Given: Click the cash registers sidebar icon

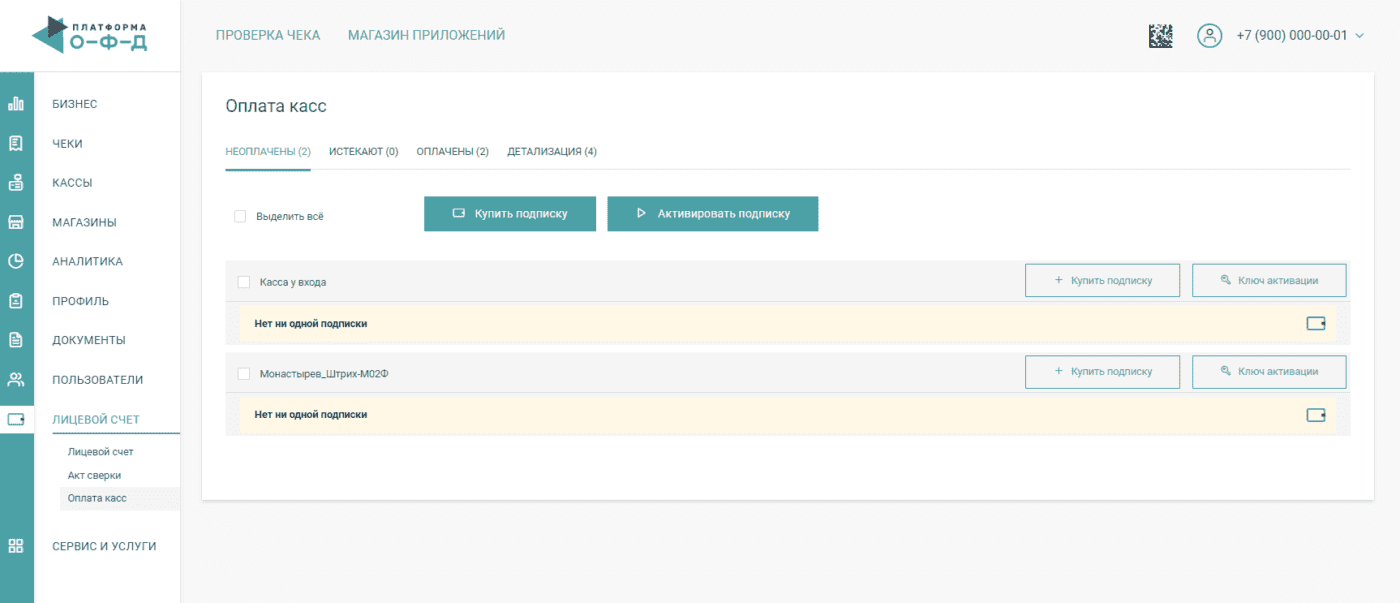Looking at the screenshot, I should [x=16, y=183].
